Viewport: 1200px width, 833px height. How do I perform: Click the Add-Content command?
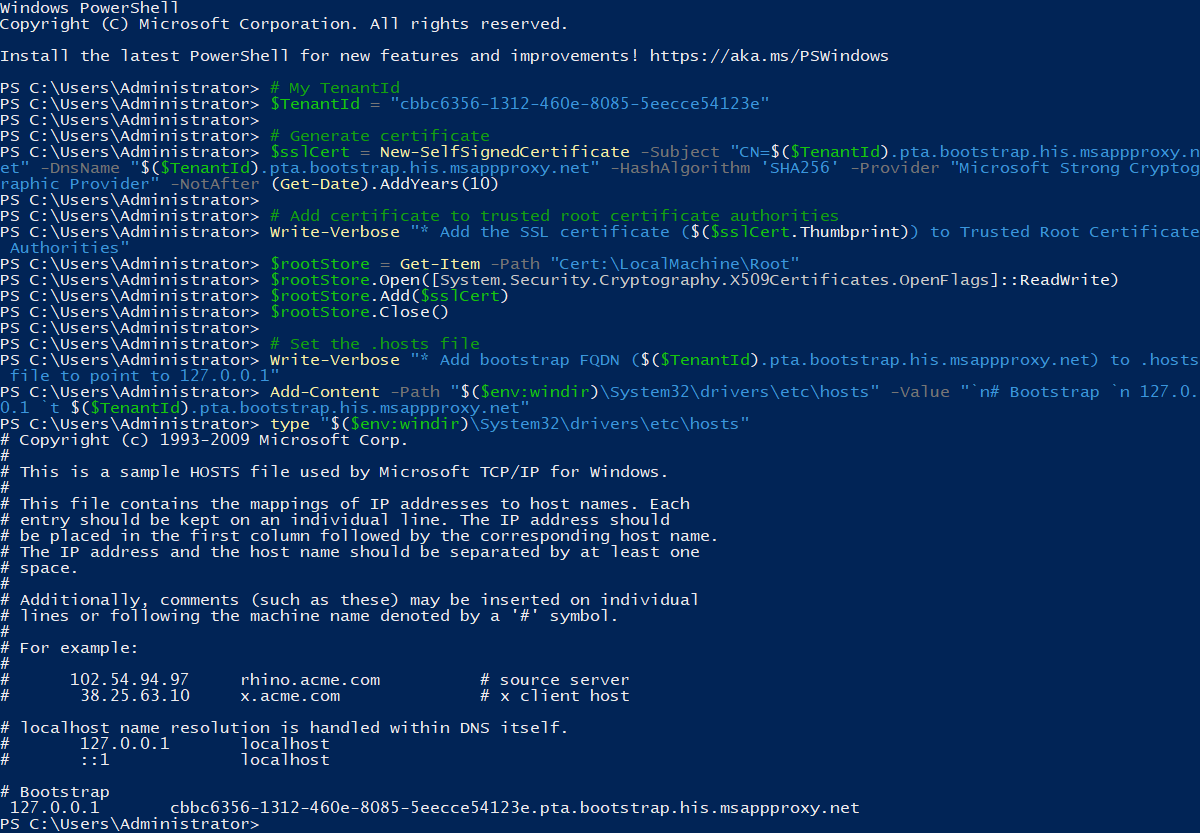(x=324, y=392)
